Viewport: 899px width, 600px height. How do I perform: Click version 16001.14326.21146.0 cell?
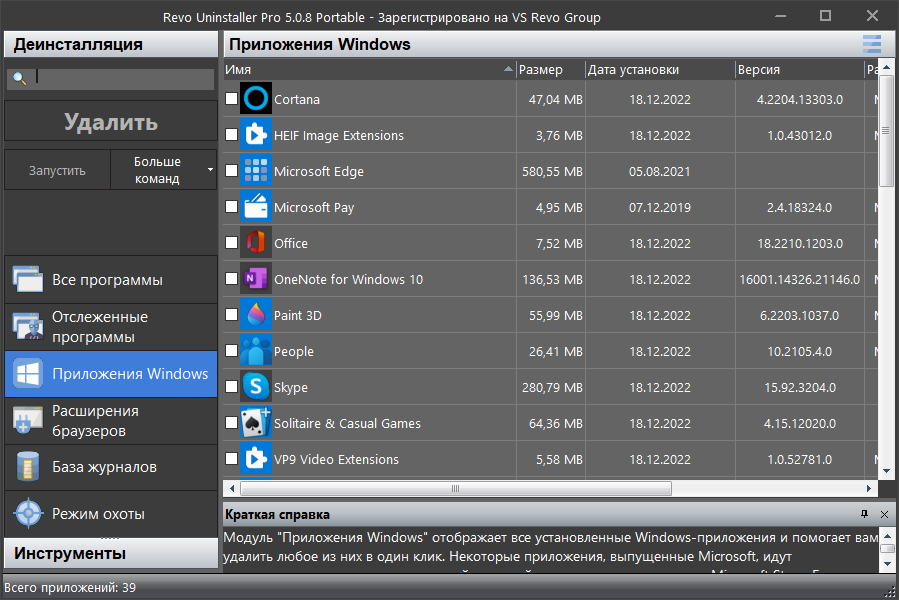pyautogui.click(x=800, y=279)
